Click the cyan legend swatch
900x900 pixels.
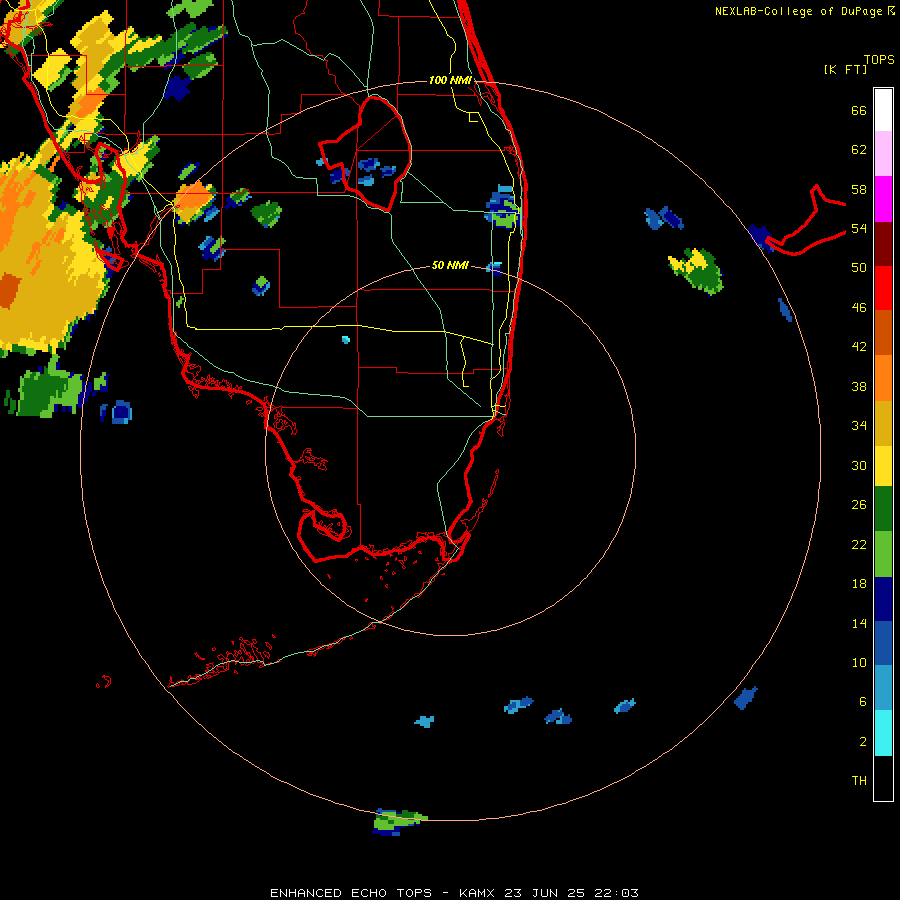click(x=883, y=733)
